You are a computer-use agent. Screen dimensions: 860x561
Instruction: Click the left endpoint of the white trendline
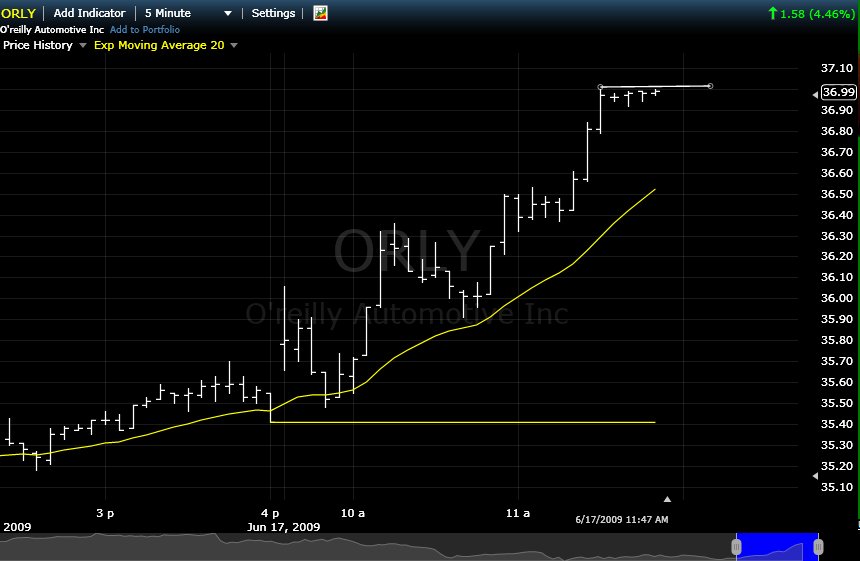600,87
